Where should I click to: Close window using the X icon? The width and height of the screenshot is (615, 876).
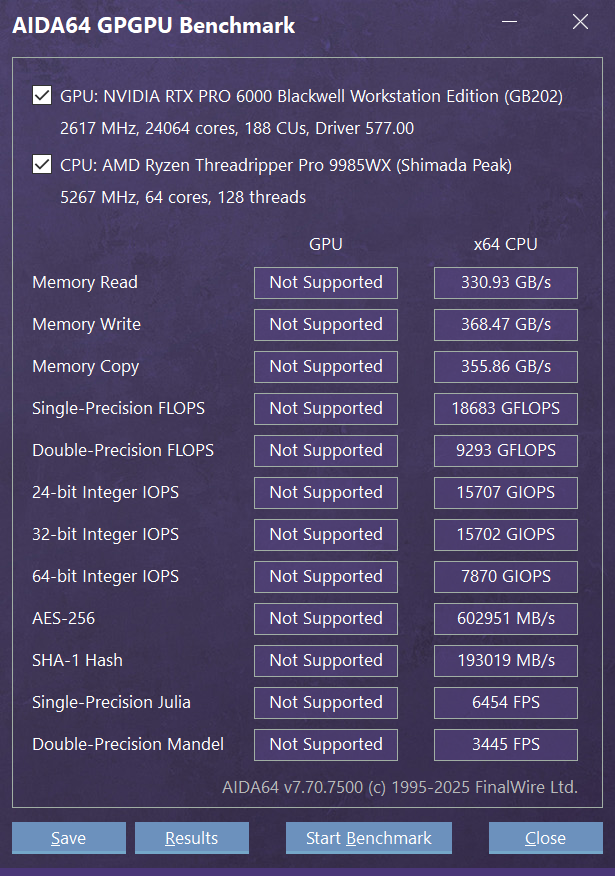580,22
